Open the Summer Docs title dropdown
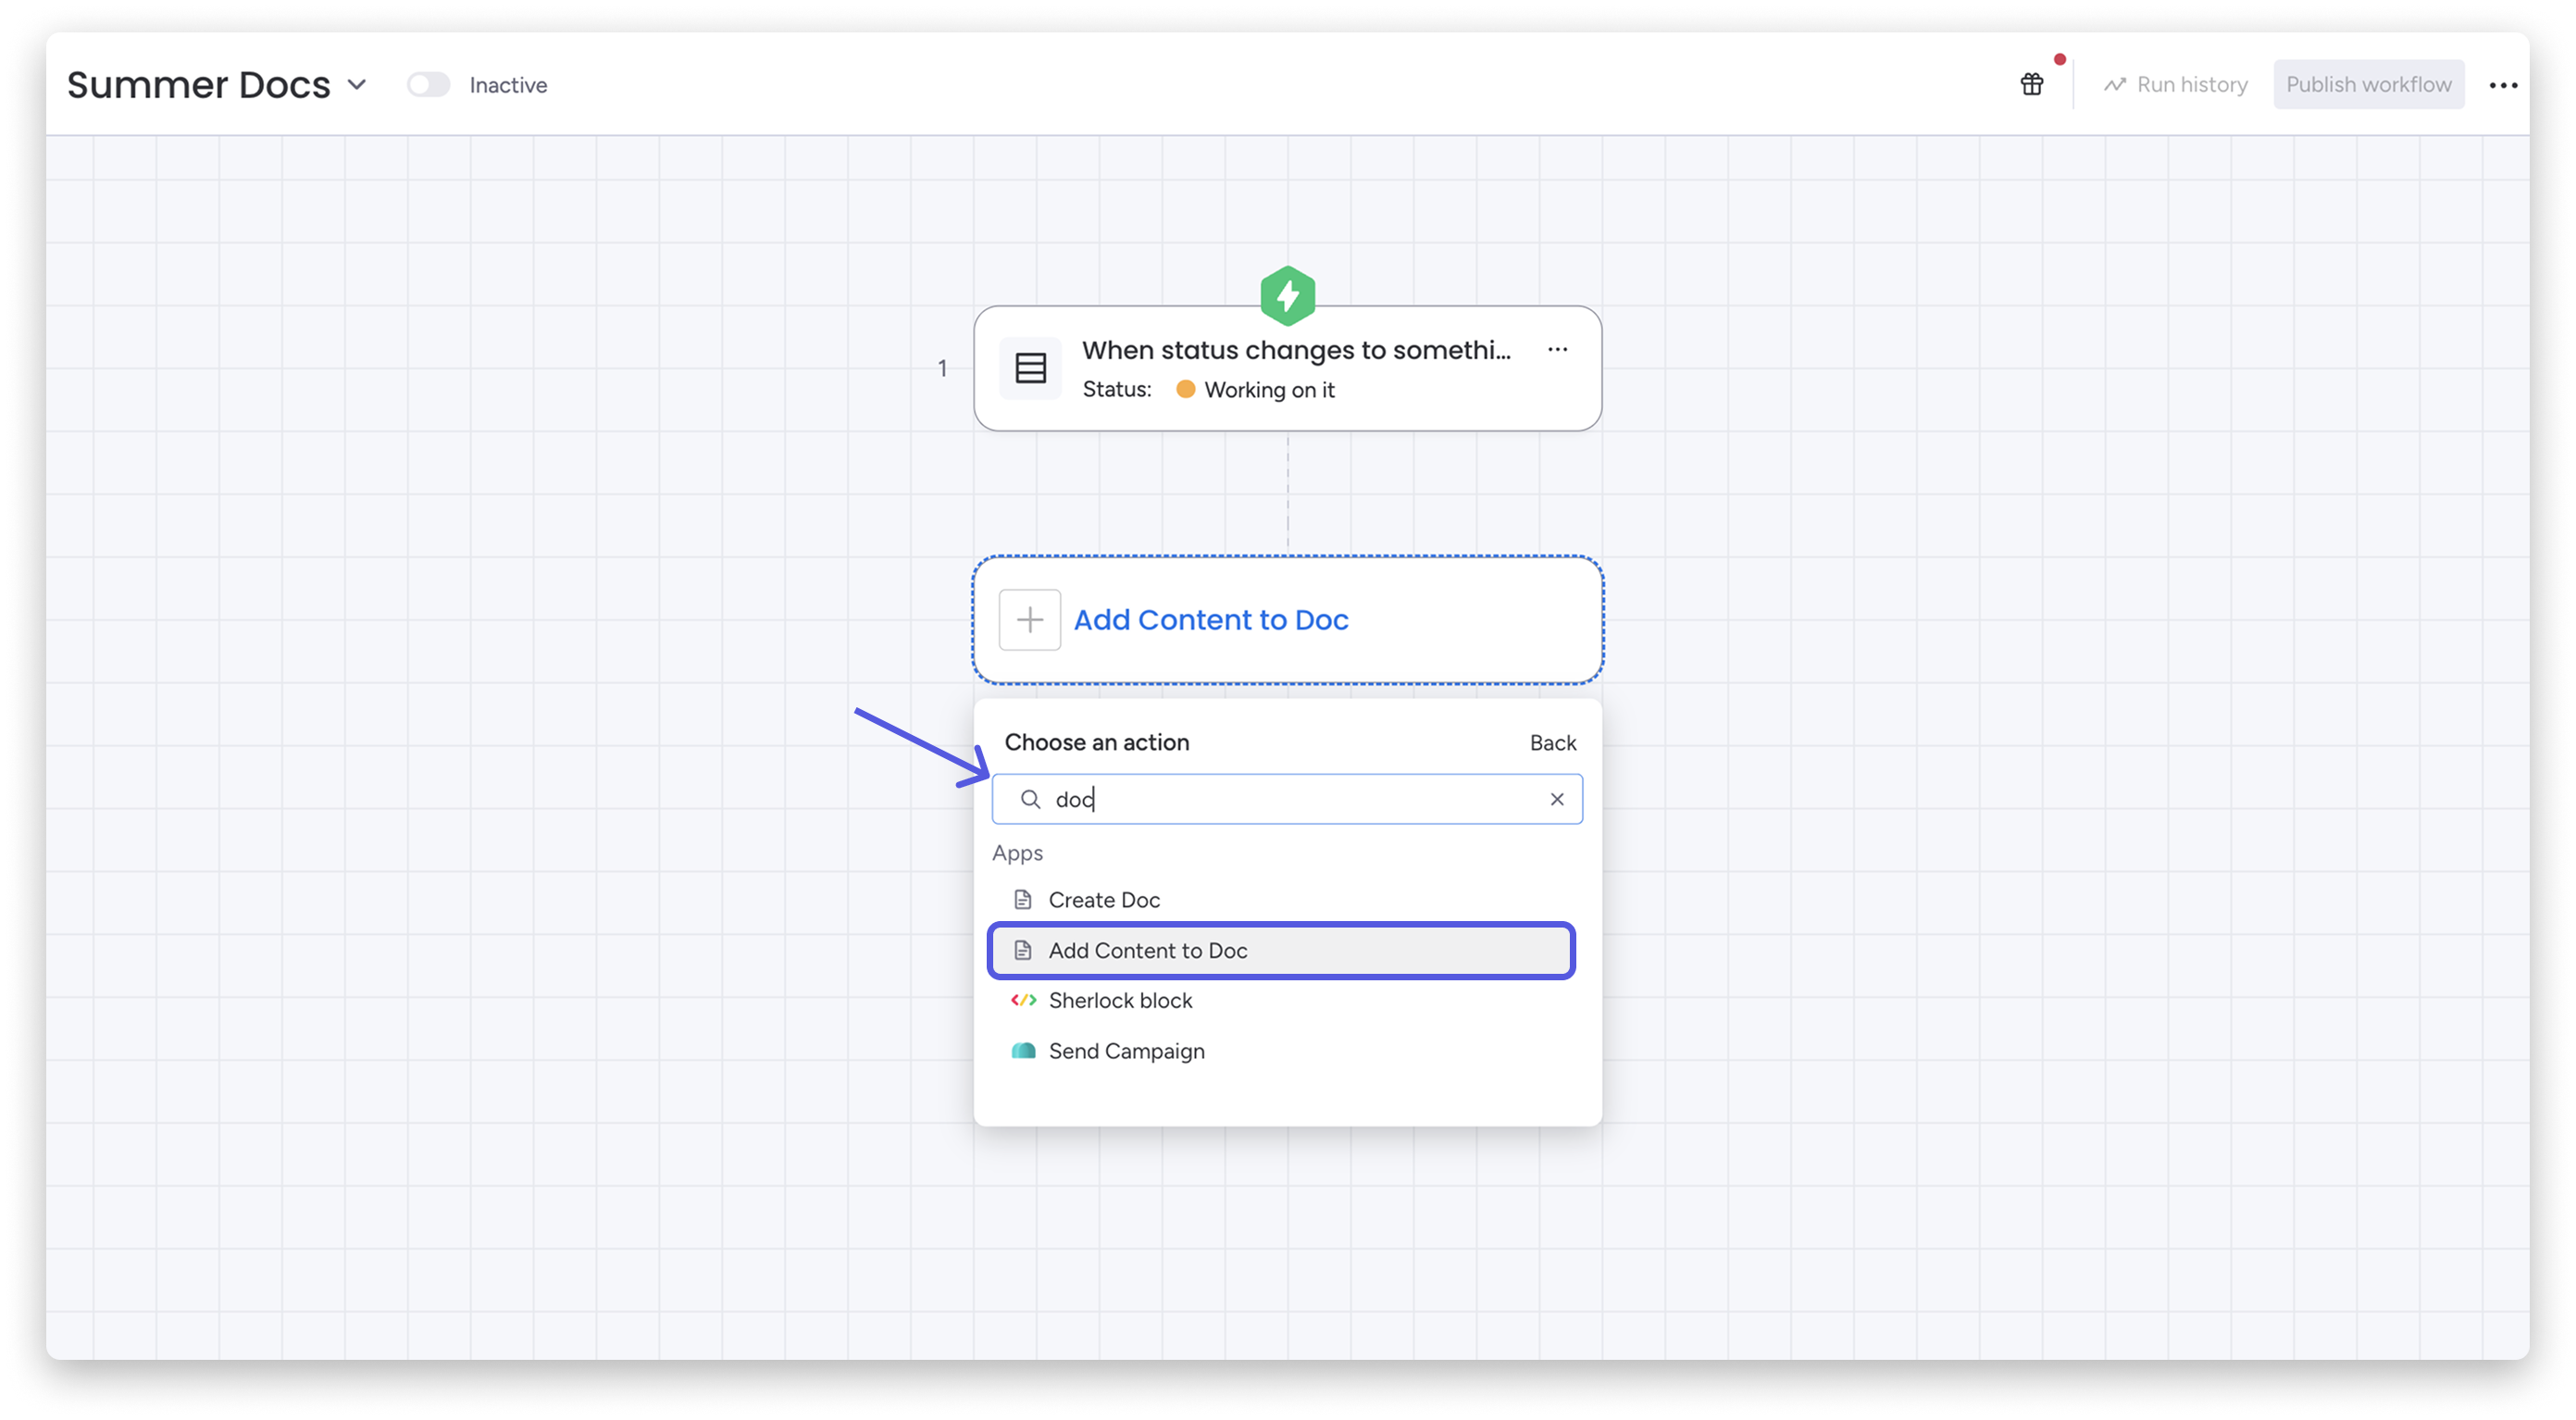2576x1420 pixels. (358, 84)
